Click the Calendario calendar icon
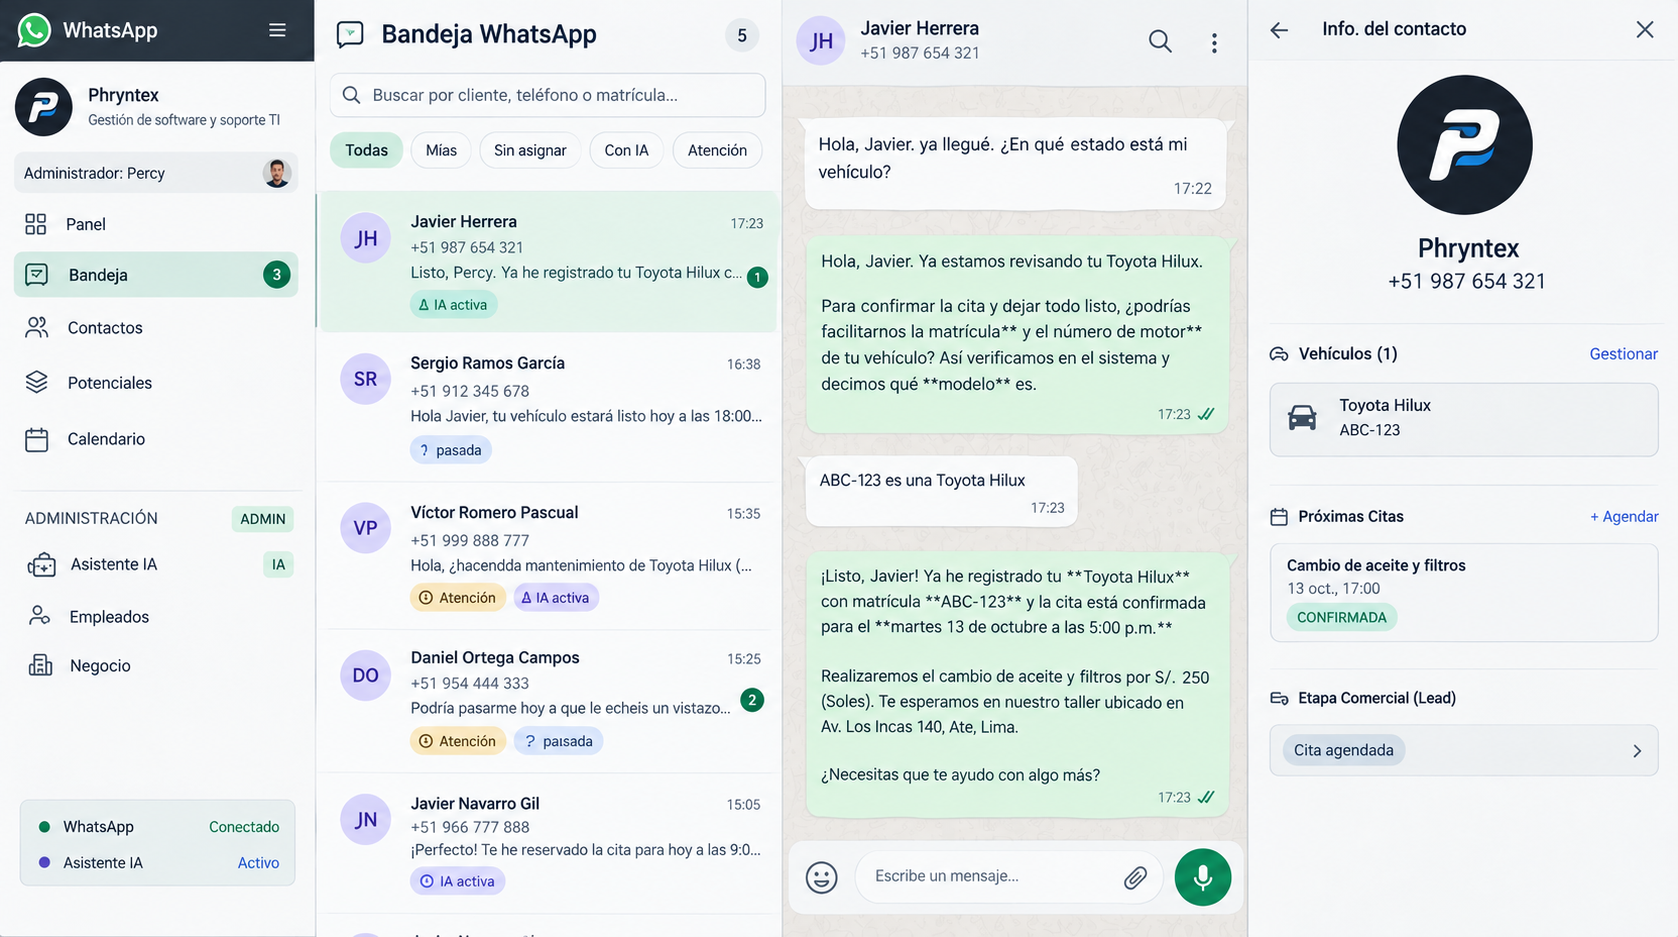 [x=37, y=439]
